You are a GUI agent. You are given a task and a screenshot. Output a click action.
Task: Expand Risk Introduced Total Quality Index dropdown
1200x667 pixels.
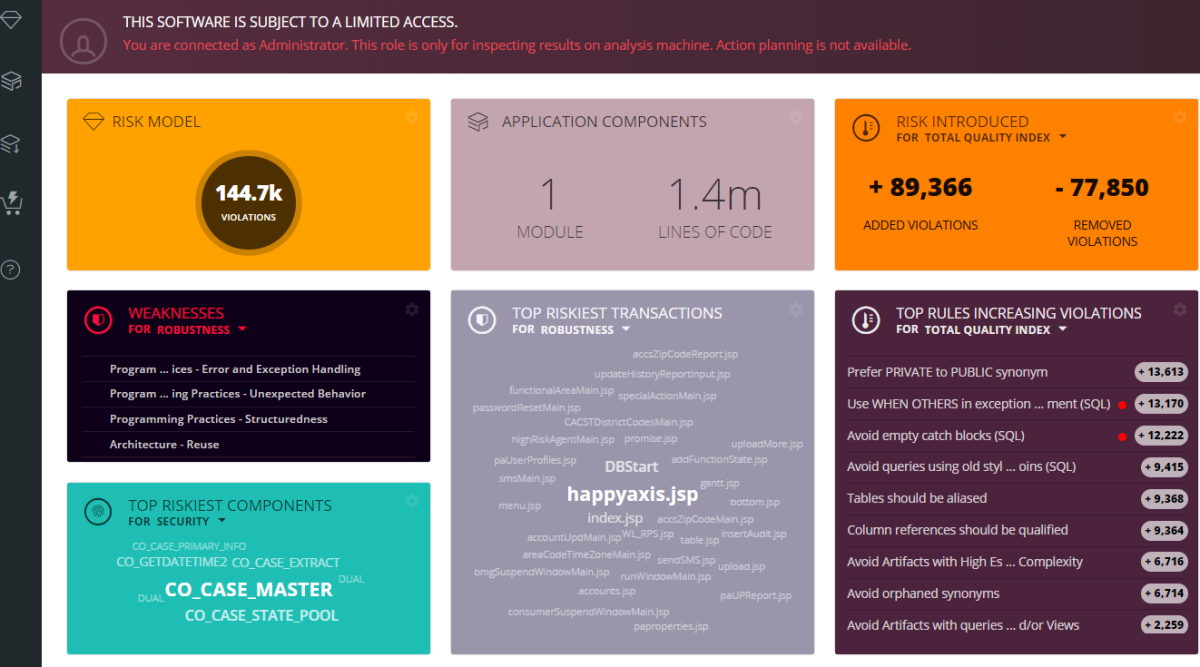pyautogui.click(x=1062, y=137)
